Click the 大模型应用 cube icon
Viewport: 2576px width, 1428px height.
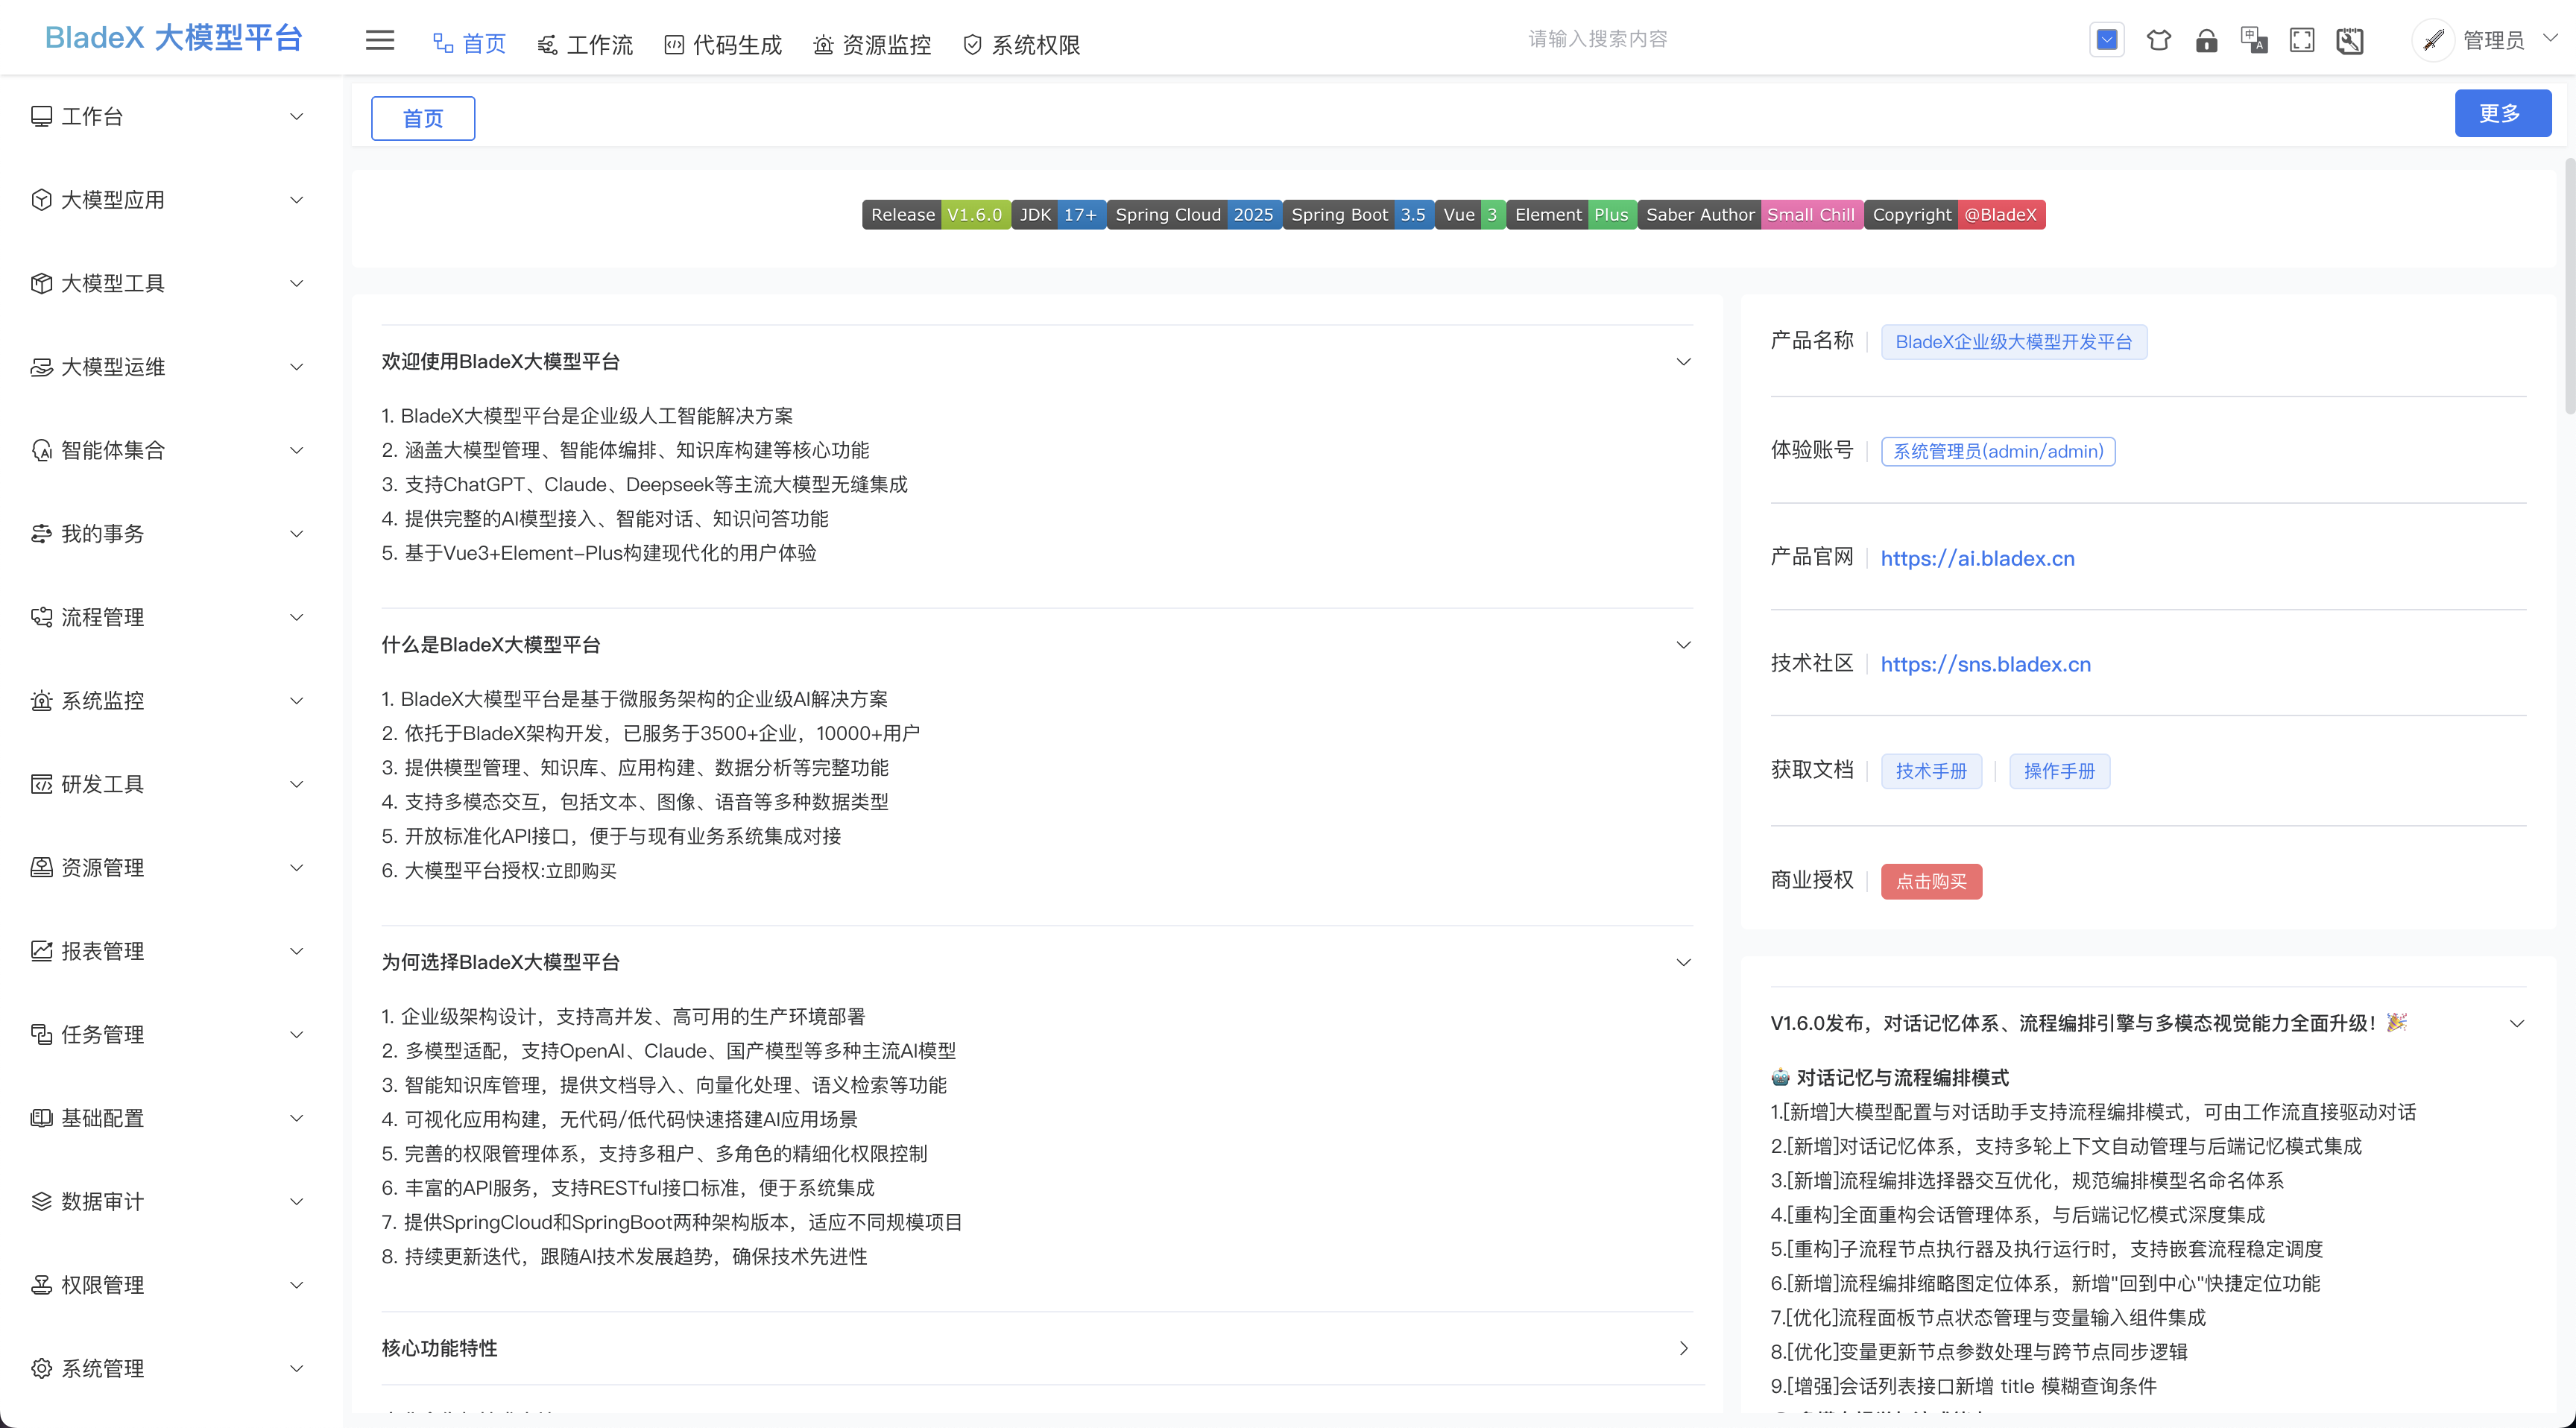click(x=41, y=200)
